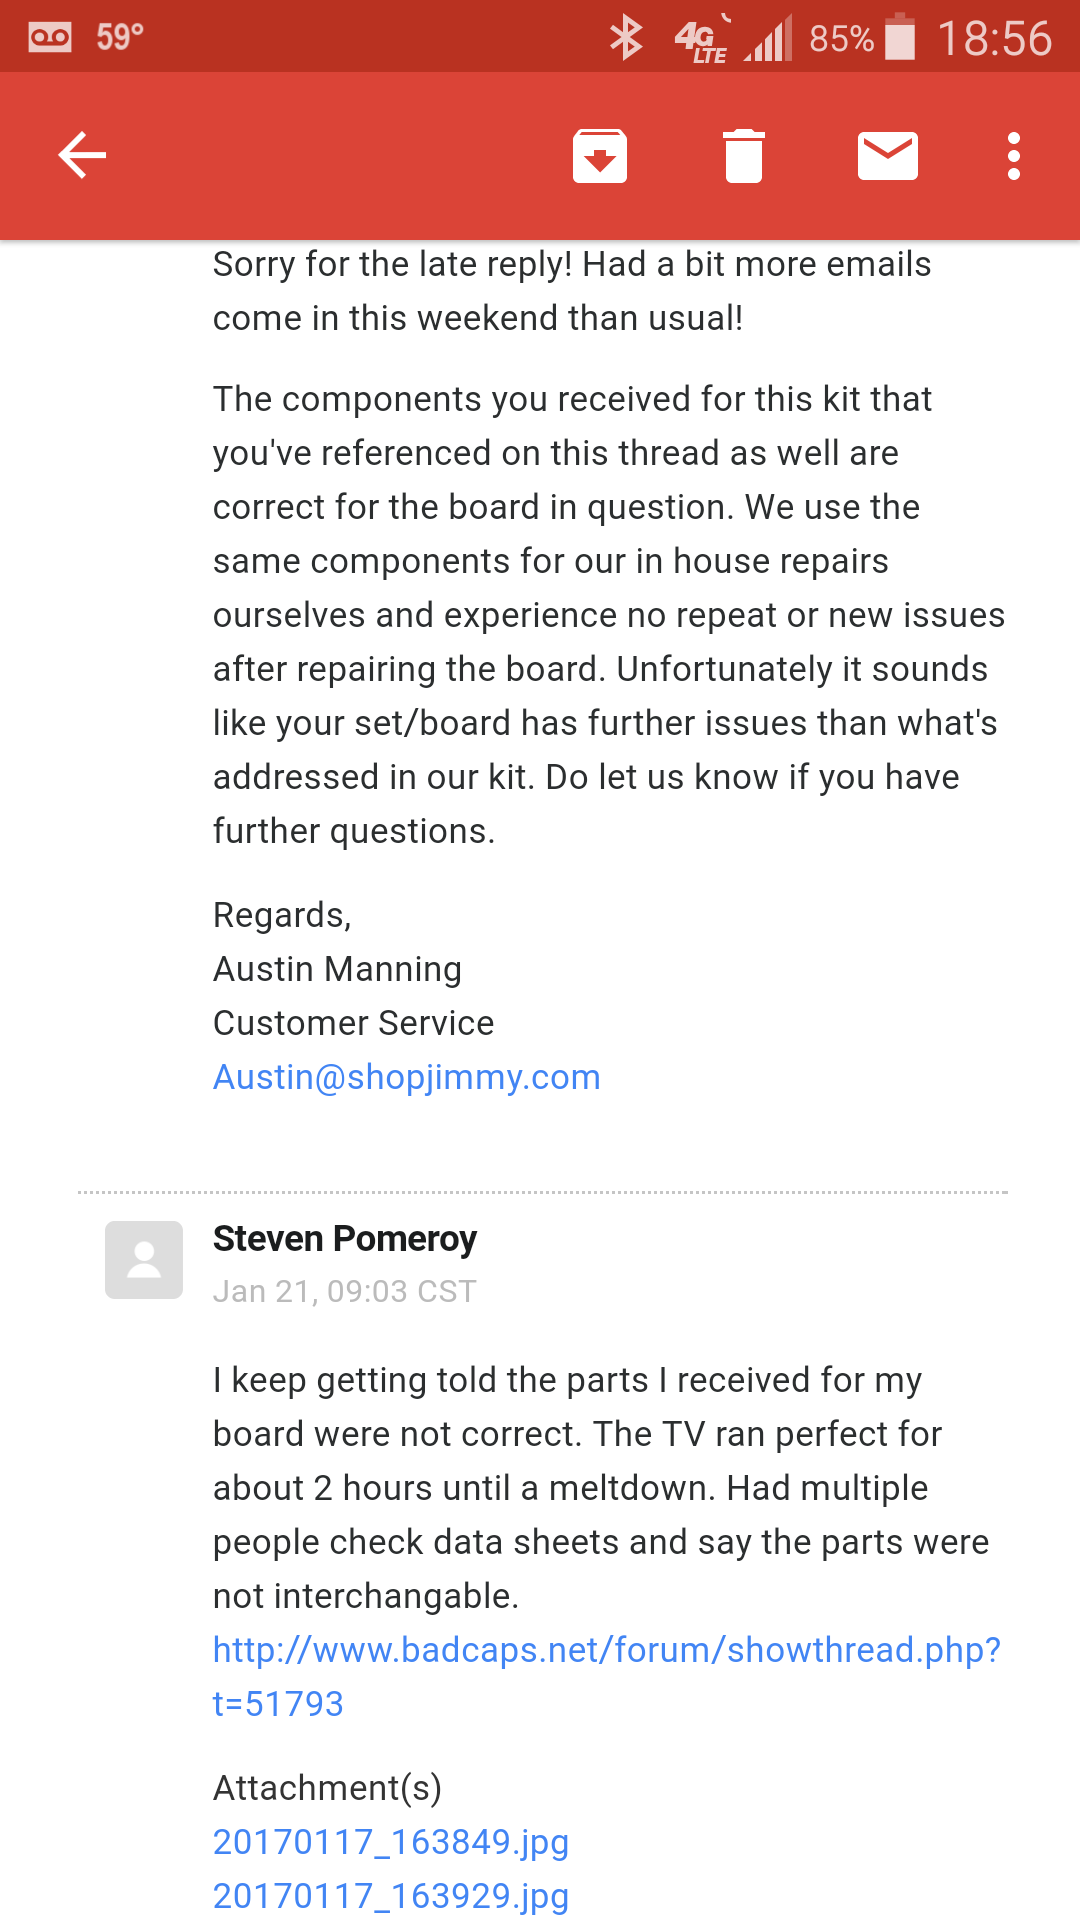Tap Steven Pomeroy's avatar placeholder
1080x1920 pixels.
tap(144, 1260)
